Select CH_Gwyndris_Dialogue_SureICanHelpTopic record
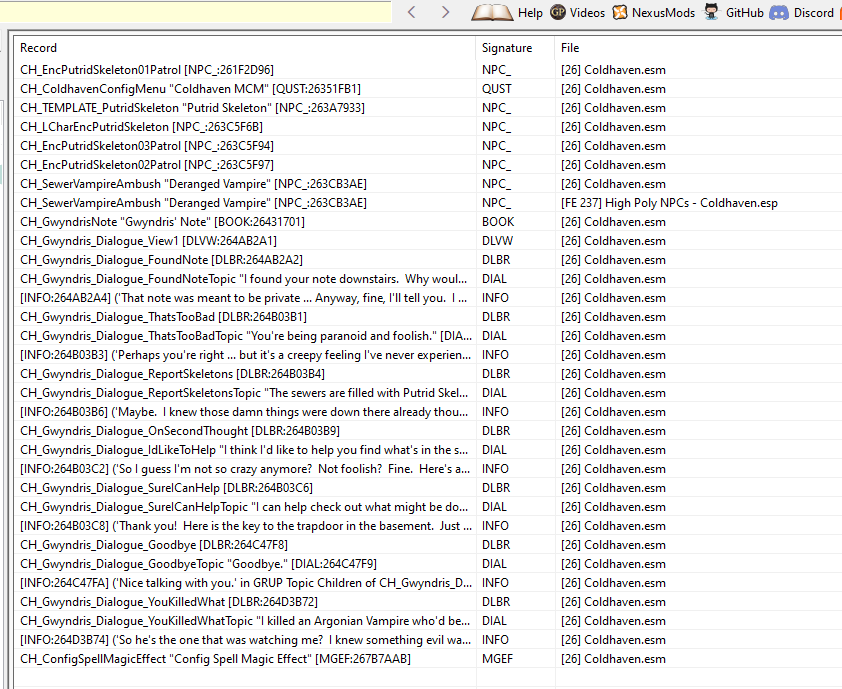The image size is (842, 689). click(x=244, y=507)
